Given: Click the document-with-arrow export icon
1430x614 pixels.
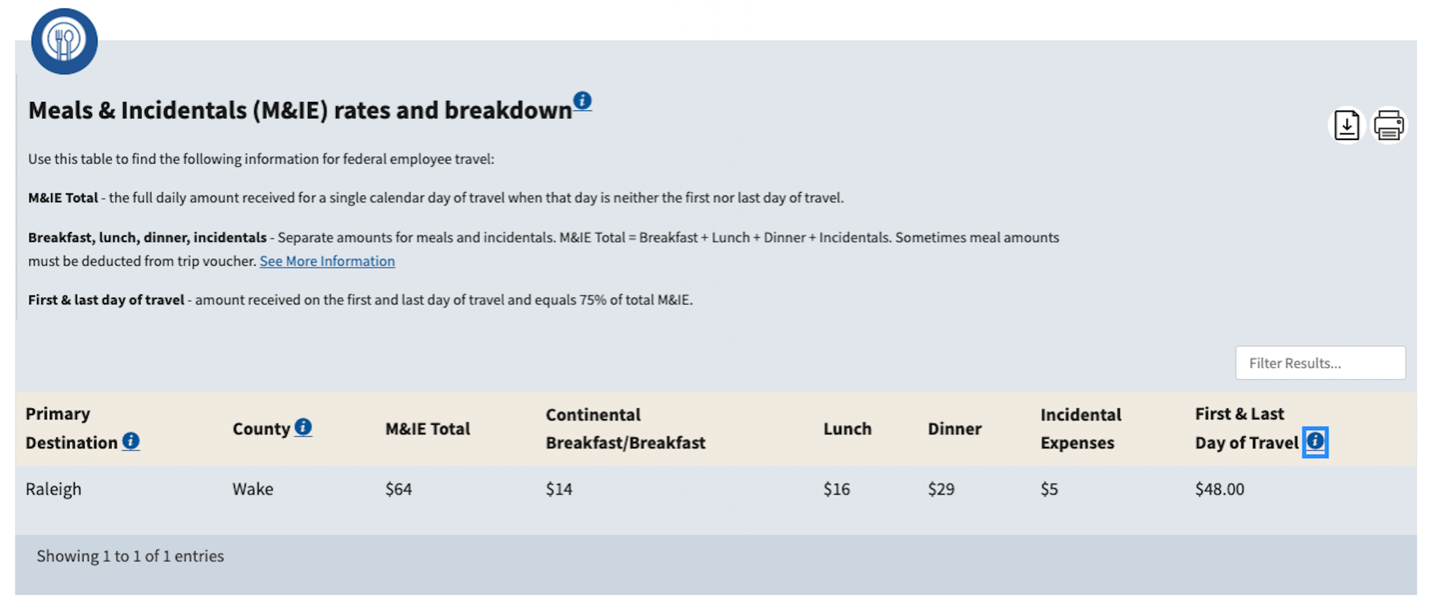Looking at the screenshot, I should pos(1346,125).
